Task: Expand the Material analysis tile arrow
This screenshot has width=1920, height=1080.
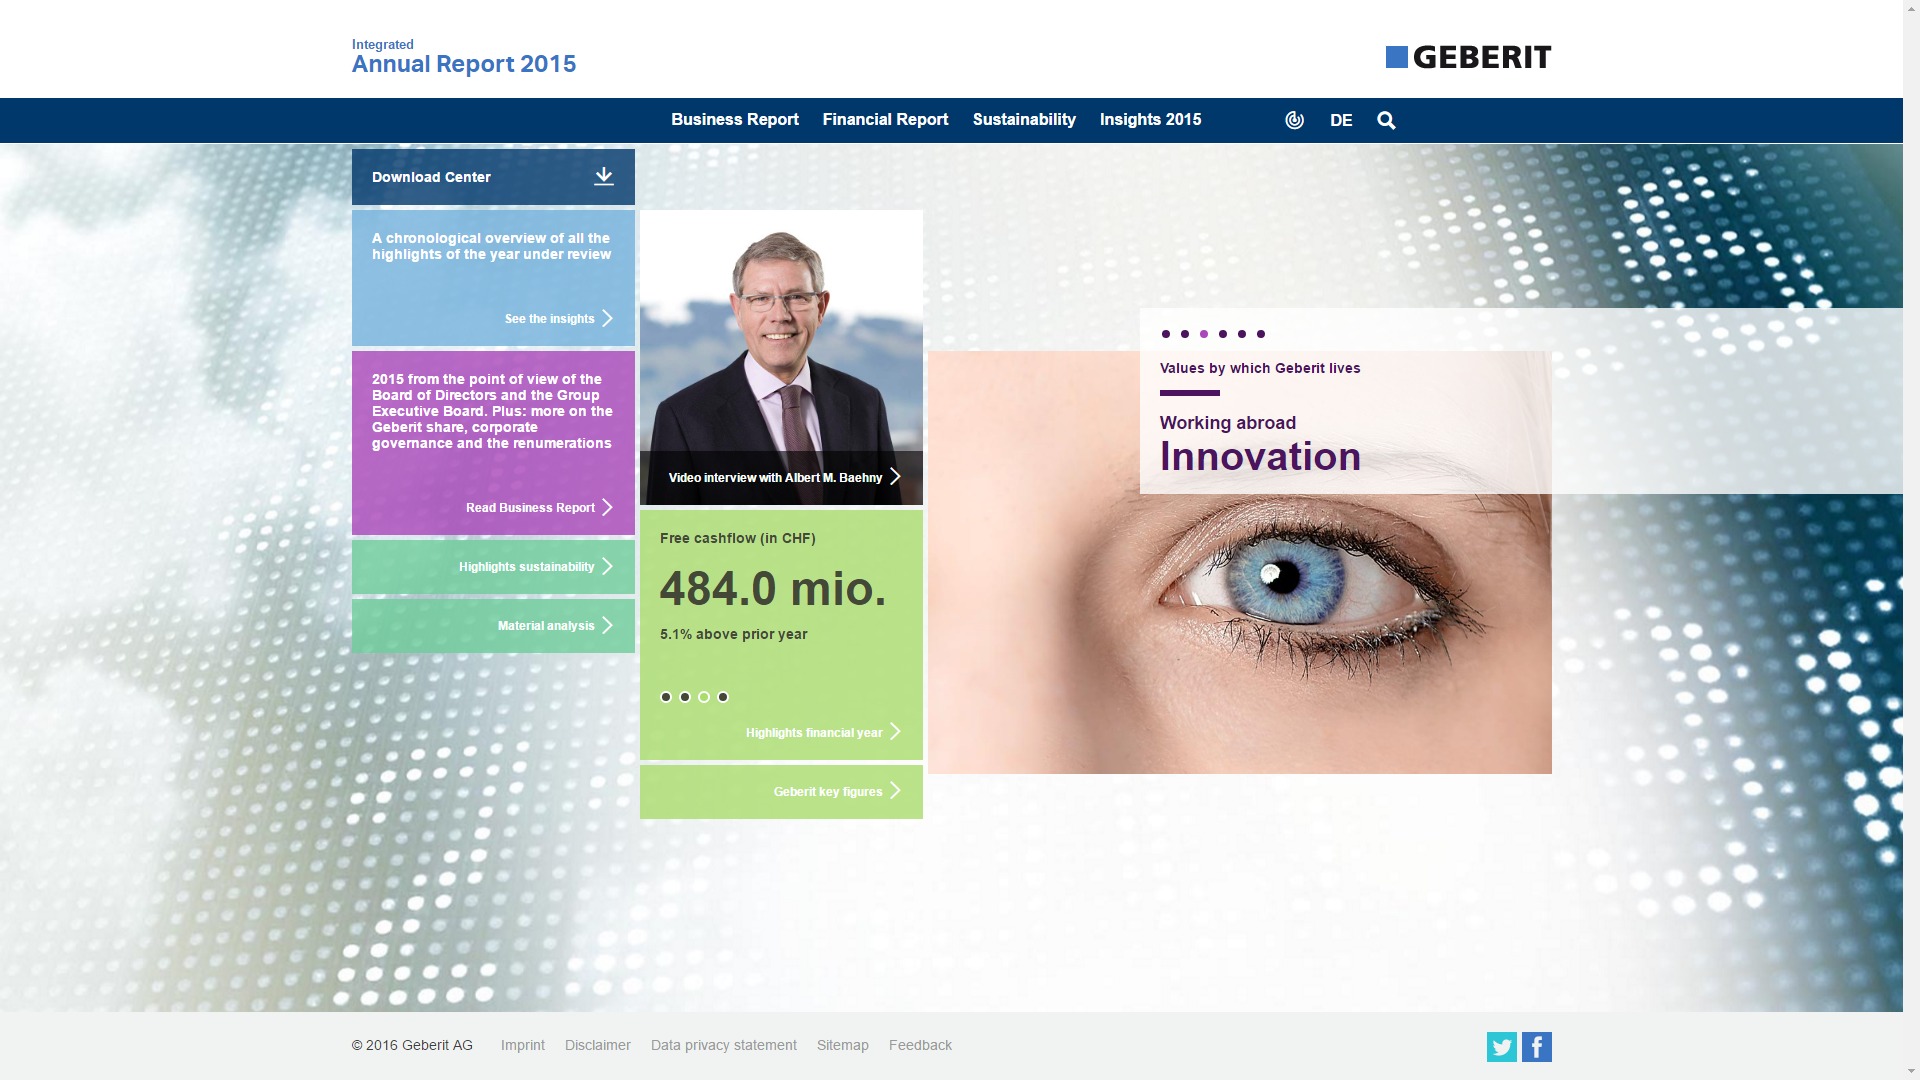Action: pyautogui.click(x=607, y=625)
